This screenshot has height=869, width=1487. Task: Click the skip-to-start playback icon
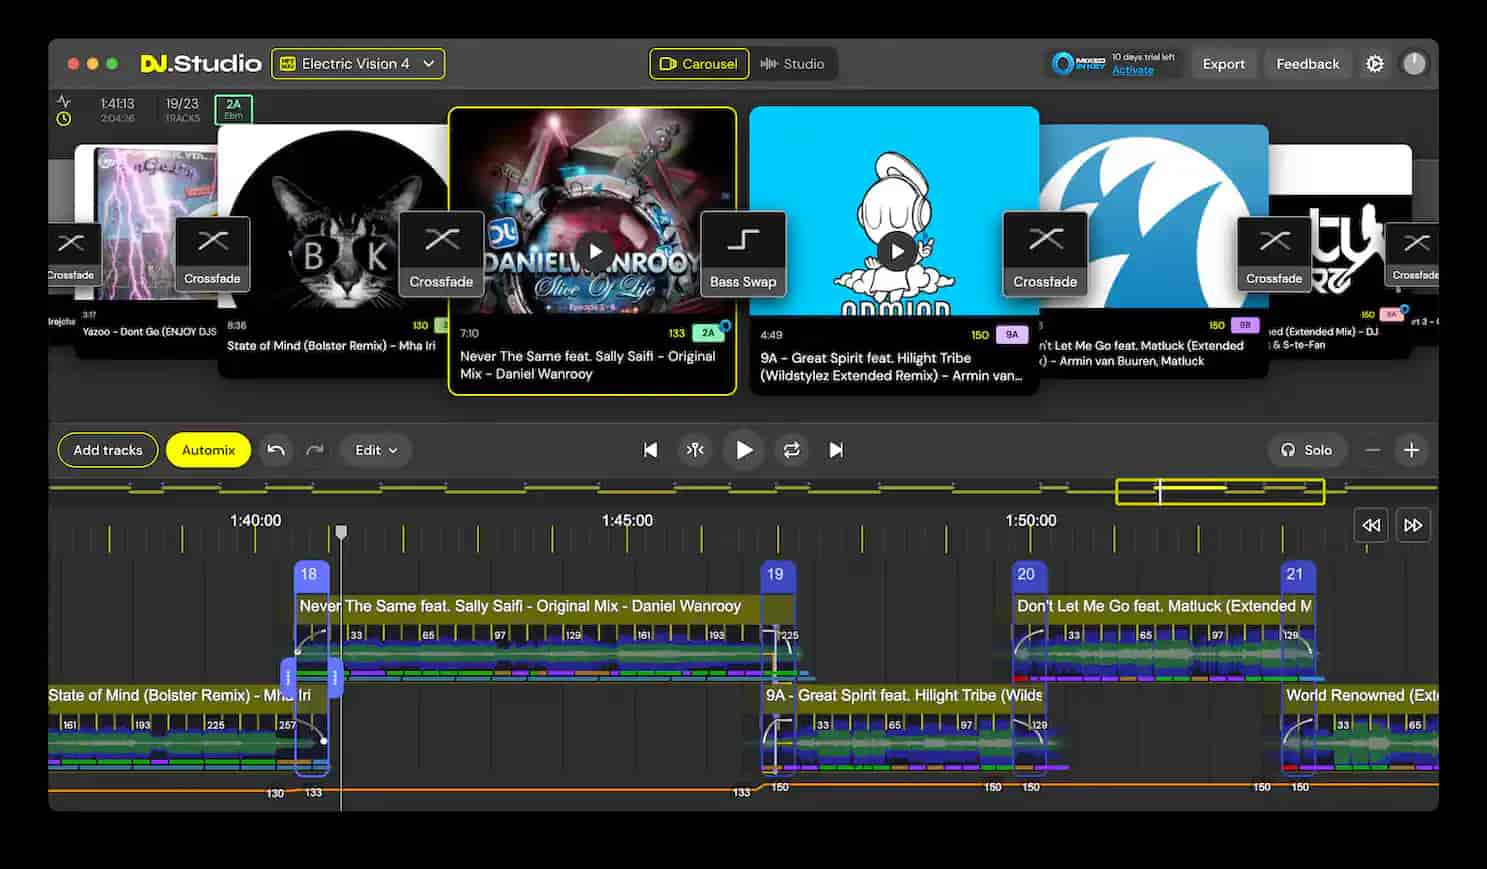click(650, 450)
